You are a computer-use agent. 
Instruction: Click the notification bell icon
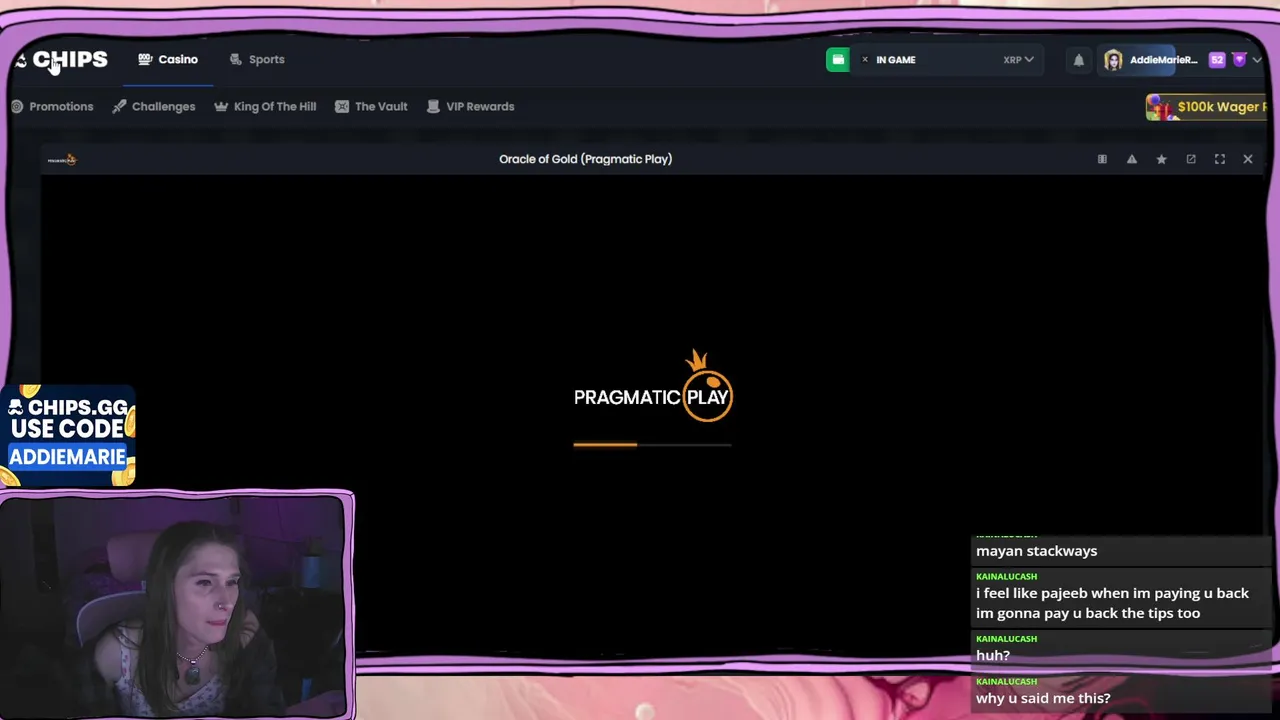[1079, 60]
